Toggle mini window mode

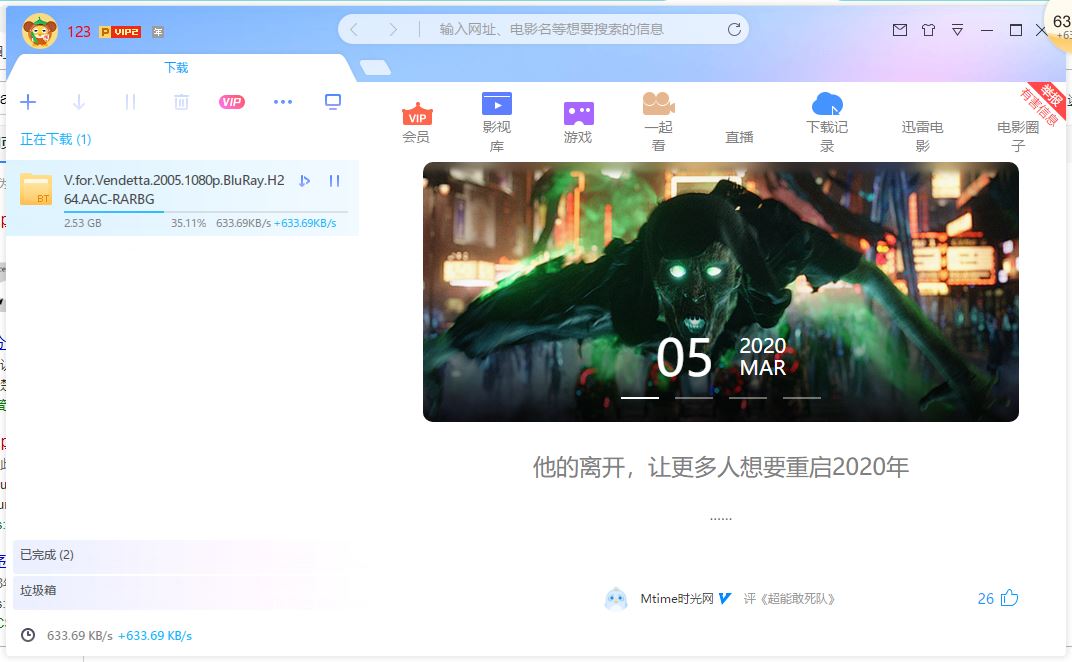(333, 101)
